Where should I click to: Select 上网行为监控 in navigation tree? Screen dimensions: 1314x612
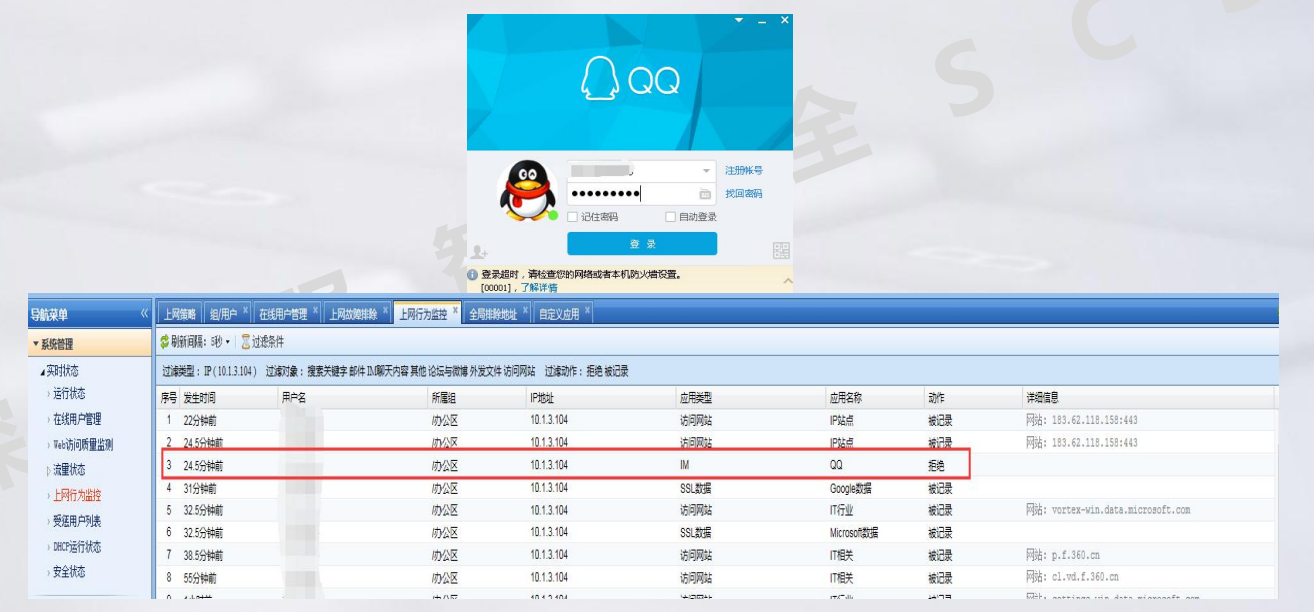point(77,495)
